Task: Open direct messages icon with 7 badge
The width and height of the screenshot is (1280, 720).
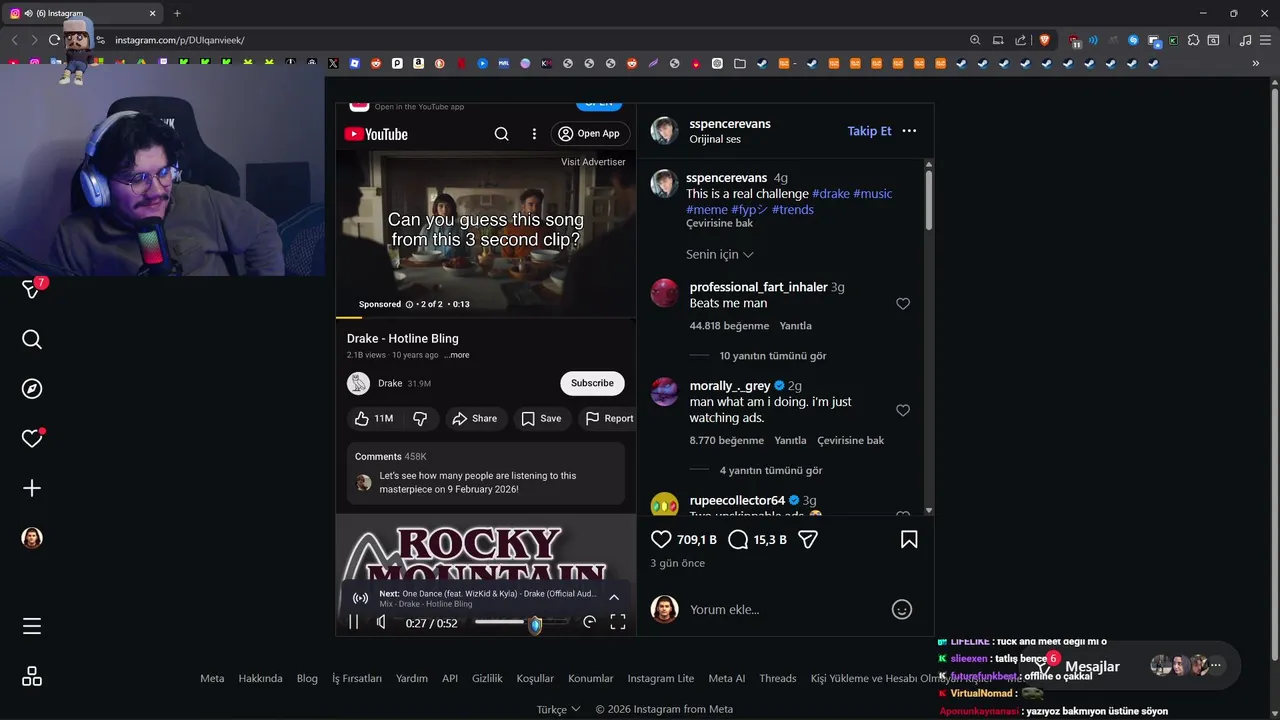Action: [32, 289]
